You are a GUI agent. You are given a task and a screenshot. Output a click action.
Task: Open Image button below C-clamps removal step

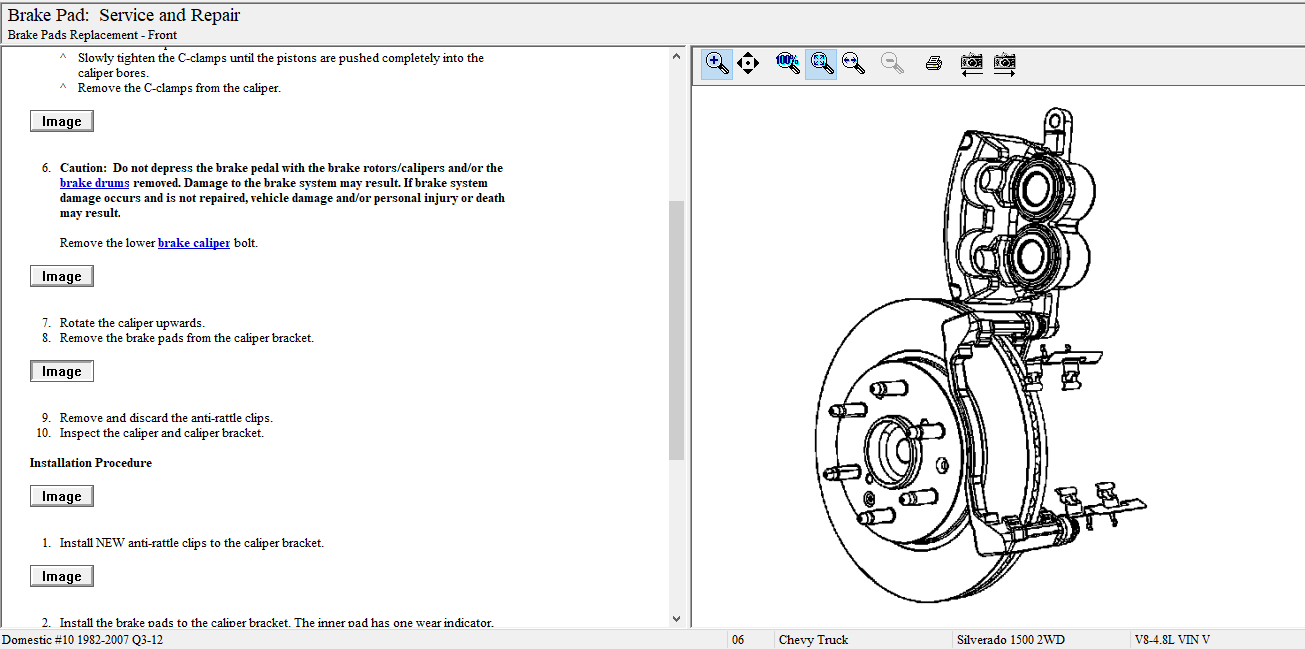[x=62, y=121]
